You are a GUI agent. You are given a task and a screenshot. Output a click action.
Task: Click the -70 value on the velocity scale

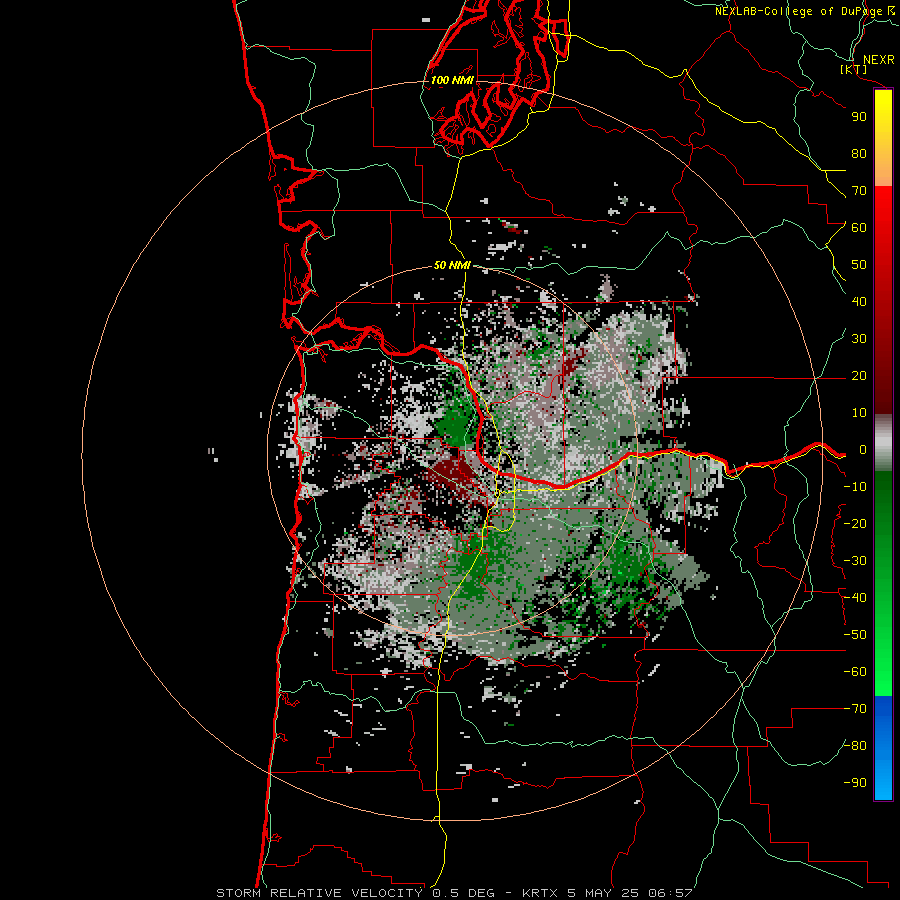[855, 709]
